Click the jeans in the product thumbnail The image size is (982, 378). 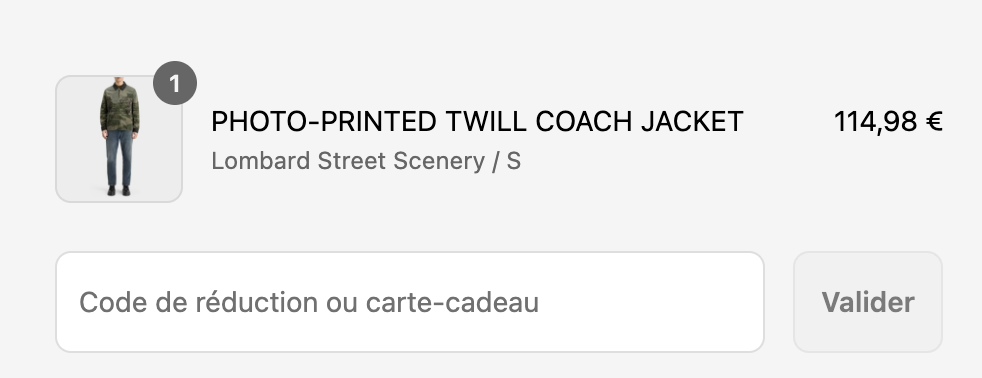tap(119, 158)
